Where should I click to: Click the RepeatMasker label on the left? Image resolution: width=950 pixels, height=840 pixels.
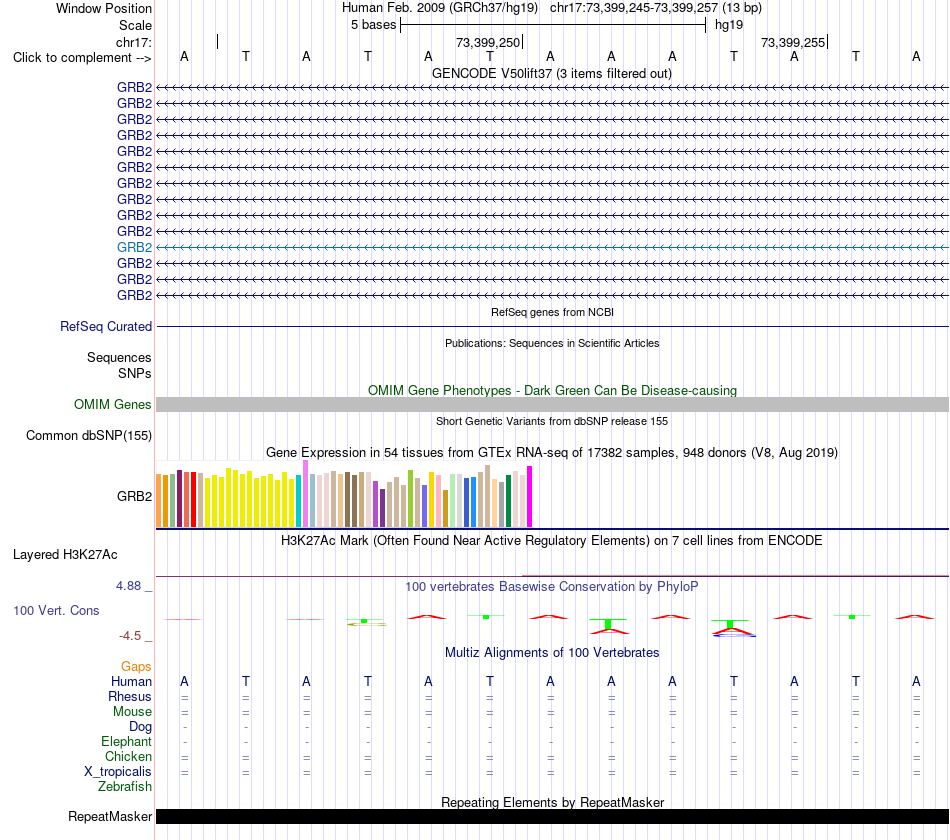point(110,816)
